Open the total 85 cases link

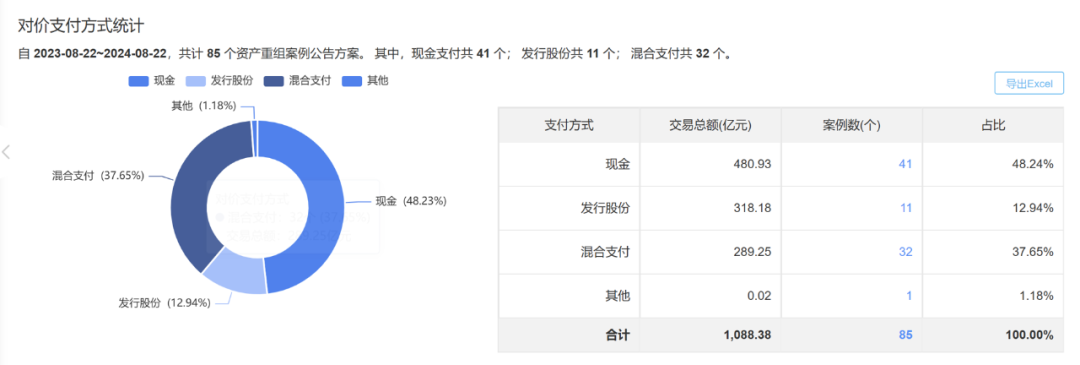[x=905, y=335]
